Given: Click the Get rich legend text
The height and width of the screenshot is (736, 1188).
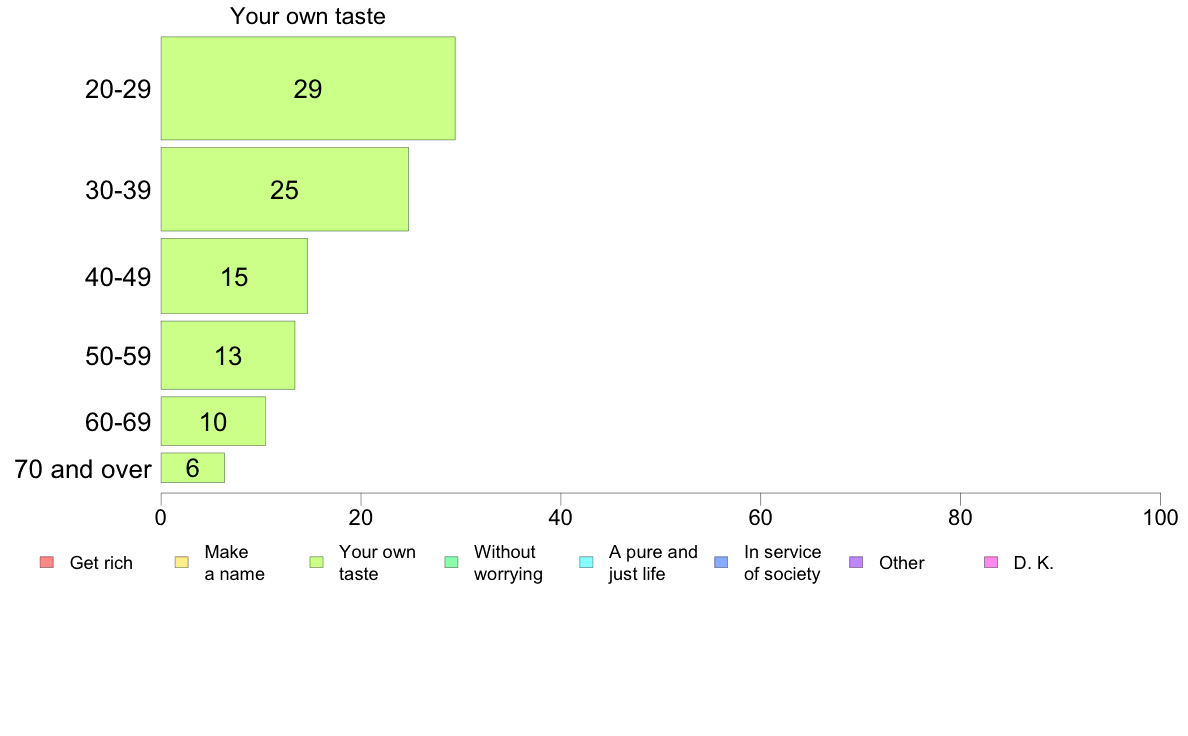Looking at the screenshot, I should [101, 562].
